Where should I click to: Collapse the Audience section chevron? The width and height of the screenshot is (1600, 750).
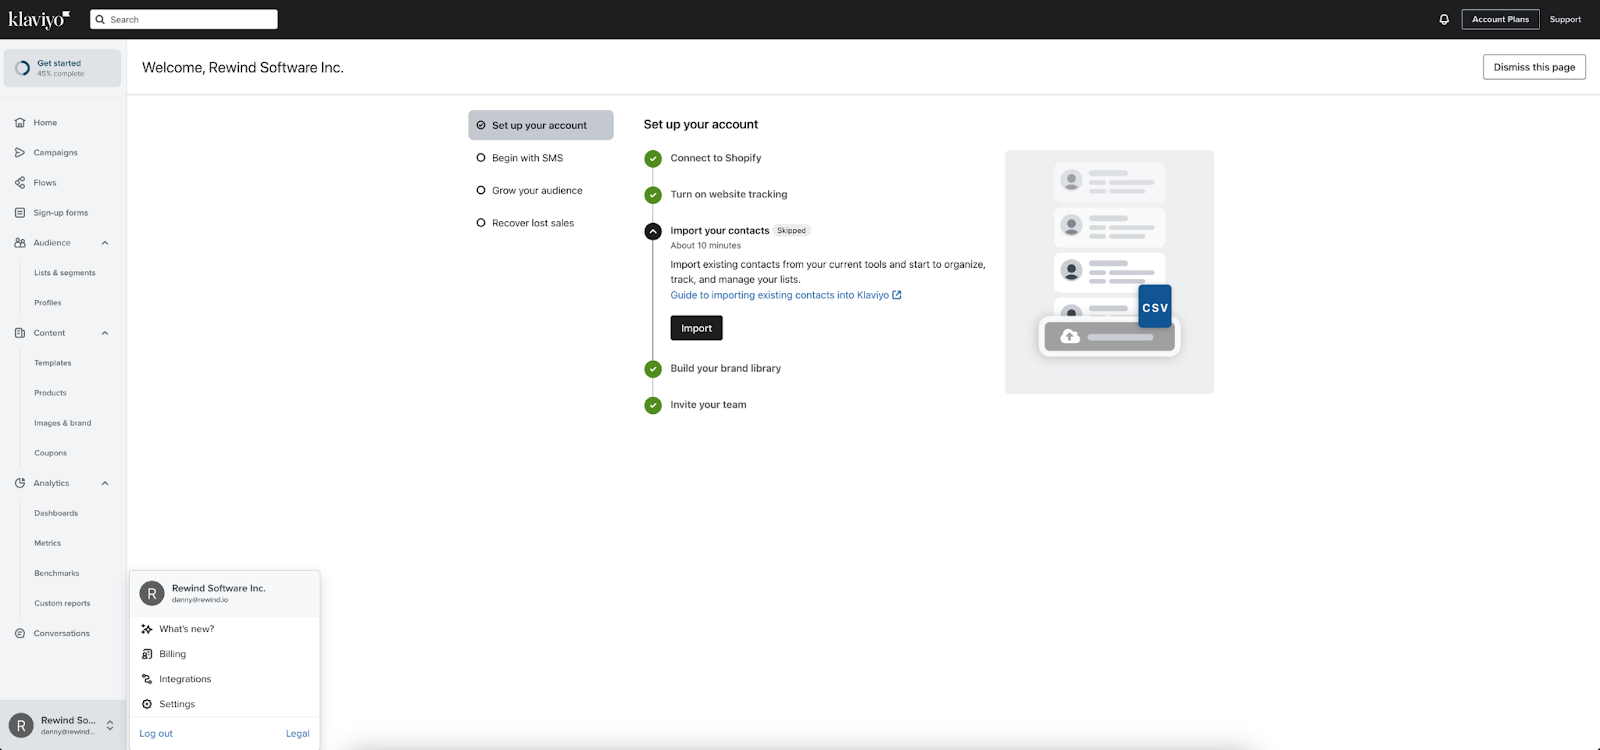point(105,243)
